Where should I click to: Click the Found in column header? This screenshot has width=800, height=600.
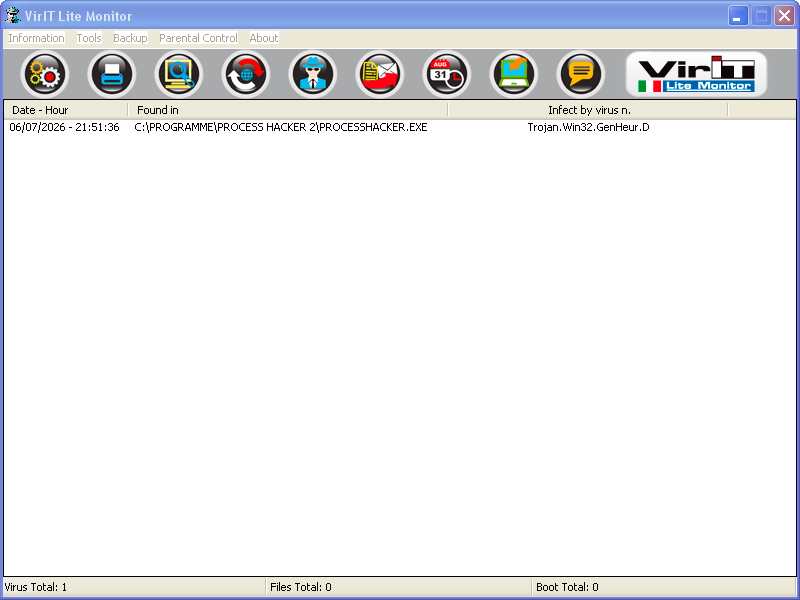[x=288, y=110]
